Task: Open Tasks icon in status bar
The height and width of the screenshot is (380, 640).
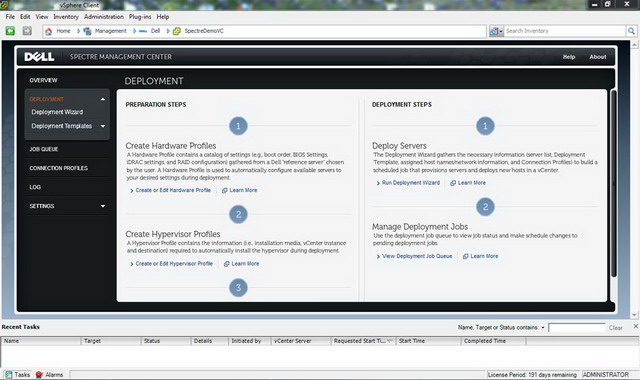Action: [x=8, y=375]
